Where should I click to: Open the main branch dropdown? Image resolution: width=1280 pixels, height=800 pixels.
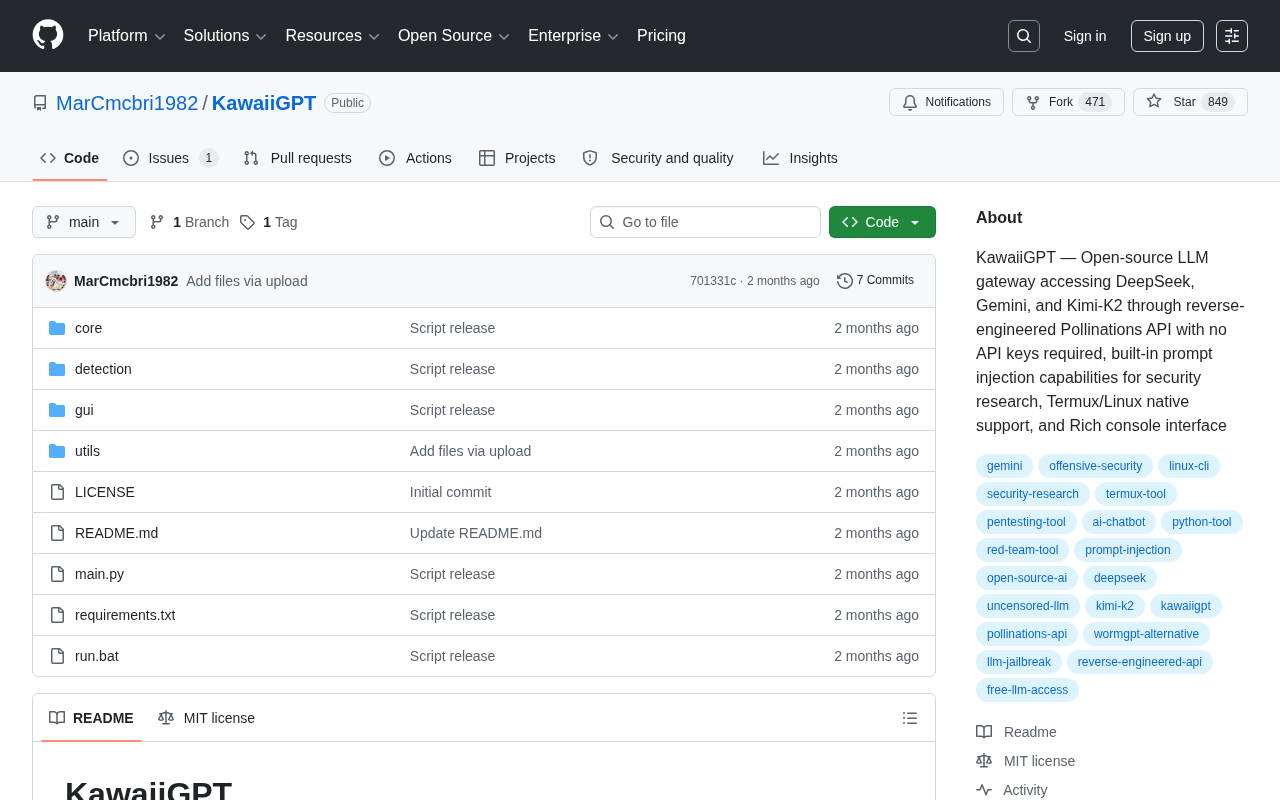(84, 222)
